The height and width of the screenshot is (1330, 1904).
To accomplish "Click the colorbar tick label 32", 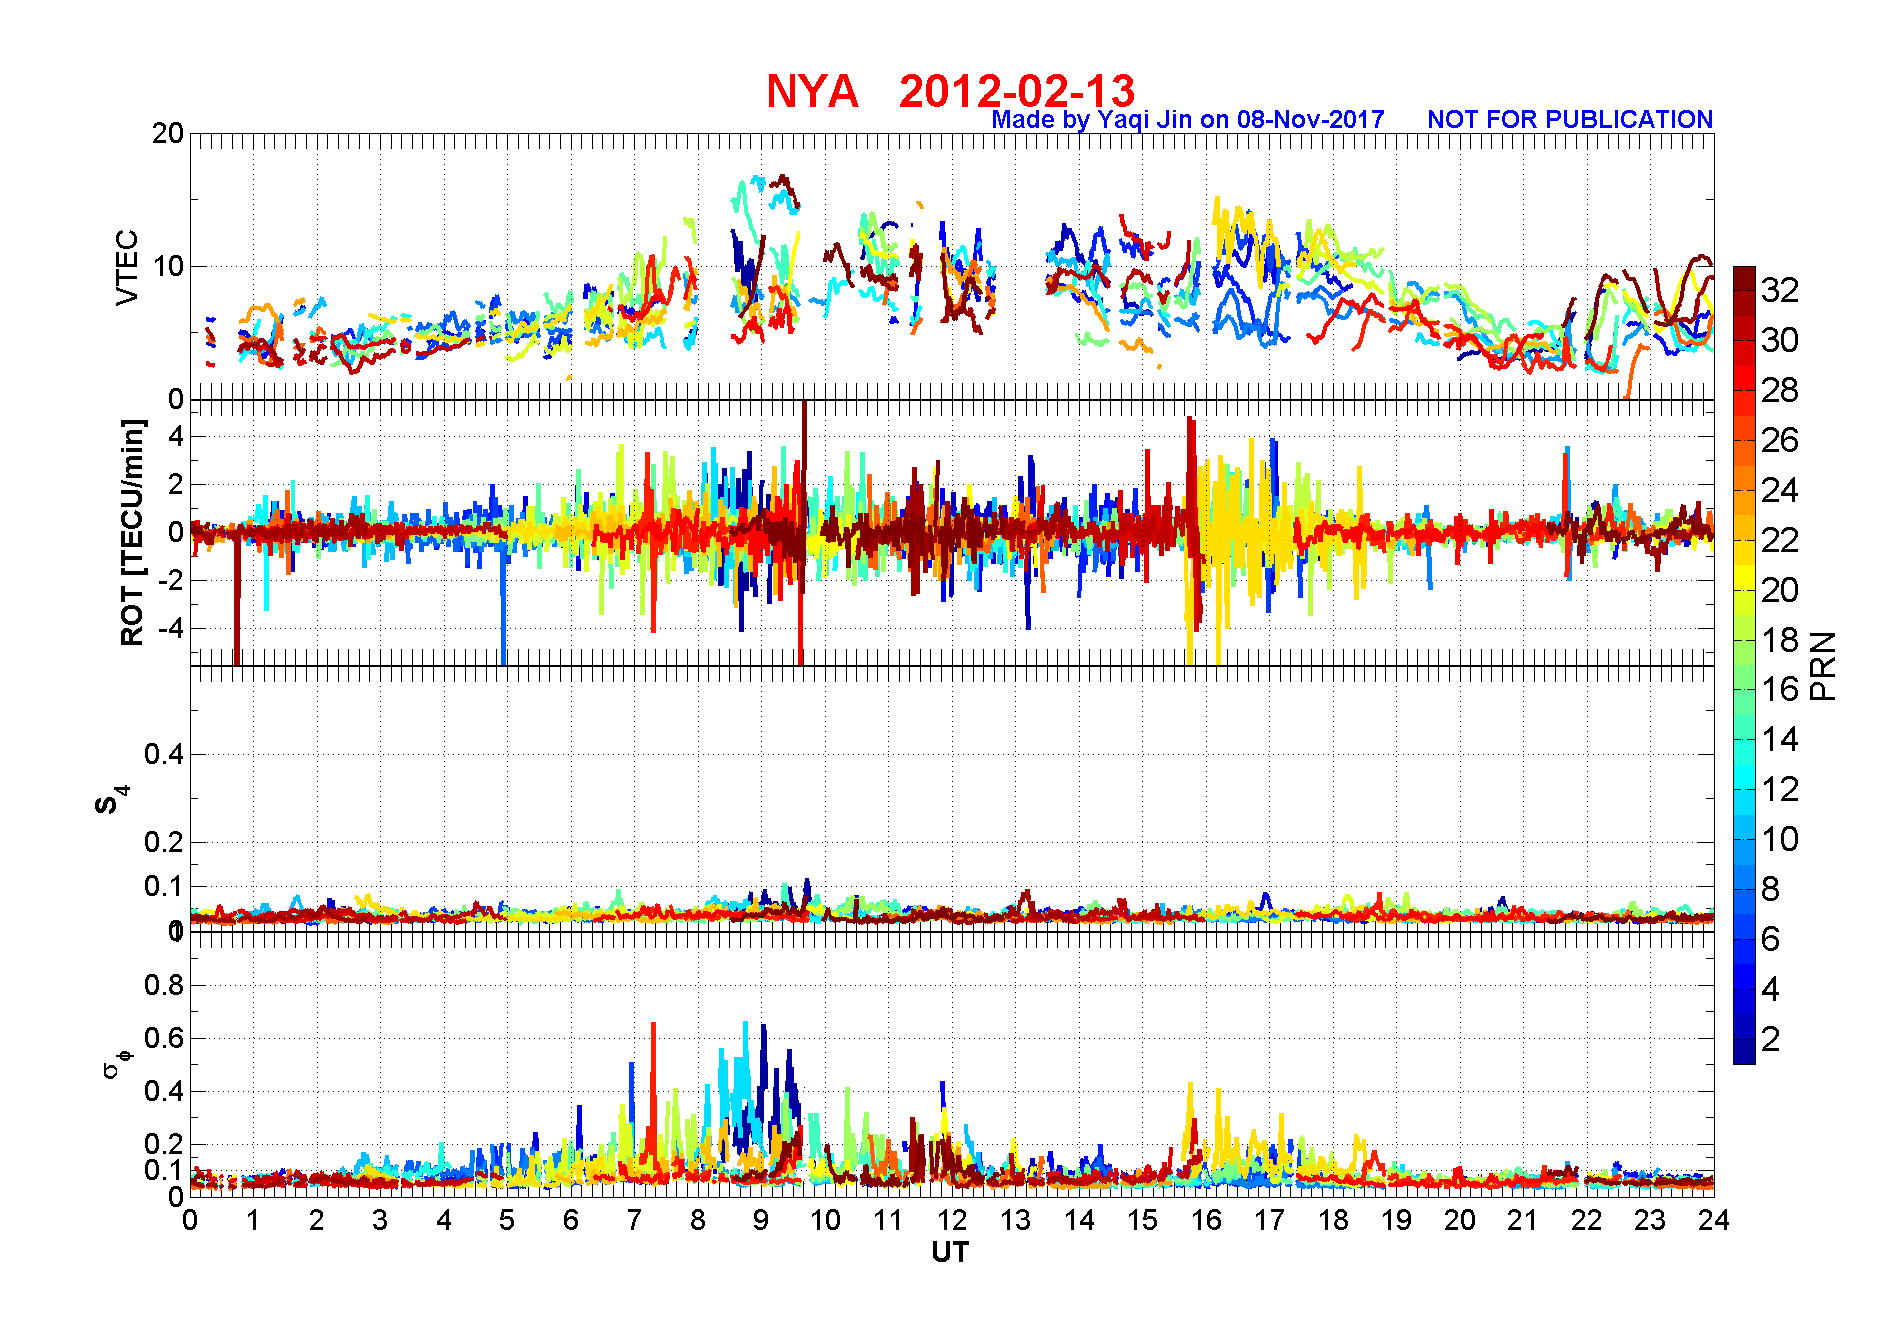I will tap(1780, 290).
